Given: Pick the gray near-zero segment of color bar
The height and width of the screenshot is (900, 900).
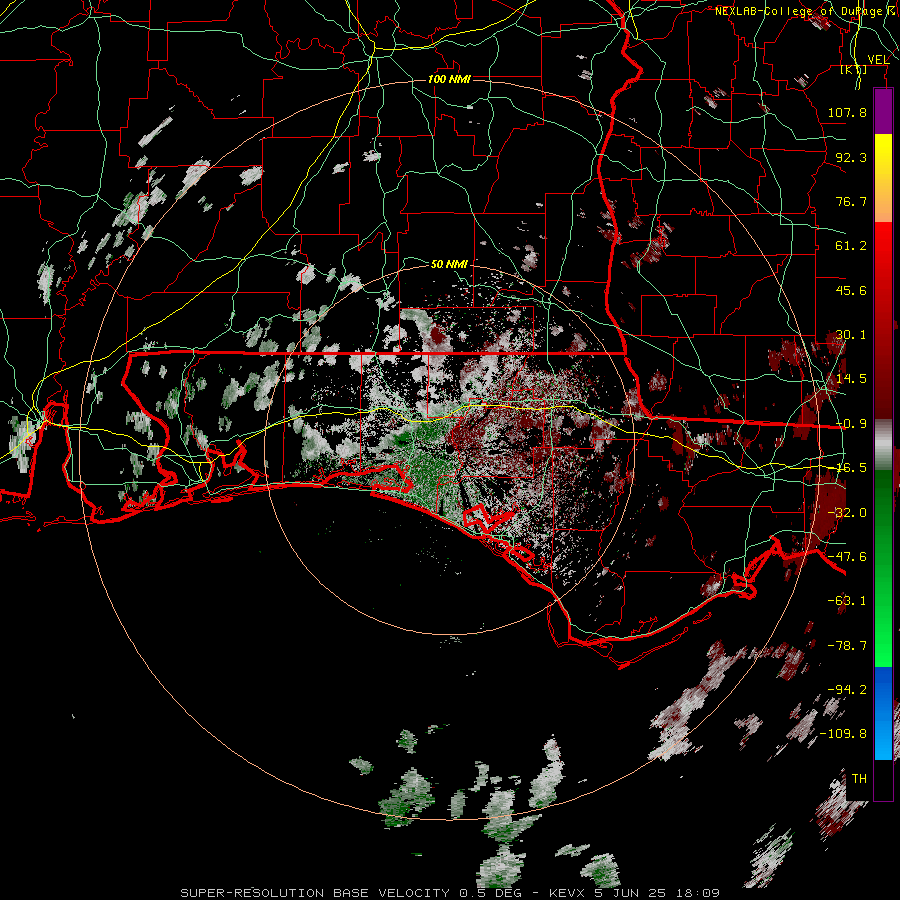Looking at the screenshot, I should point(883,445).
